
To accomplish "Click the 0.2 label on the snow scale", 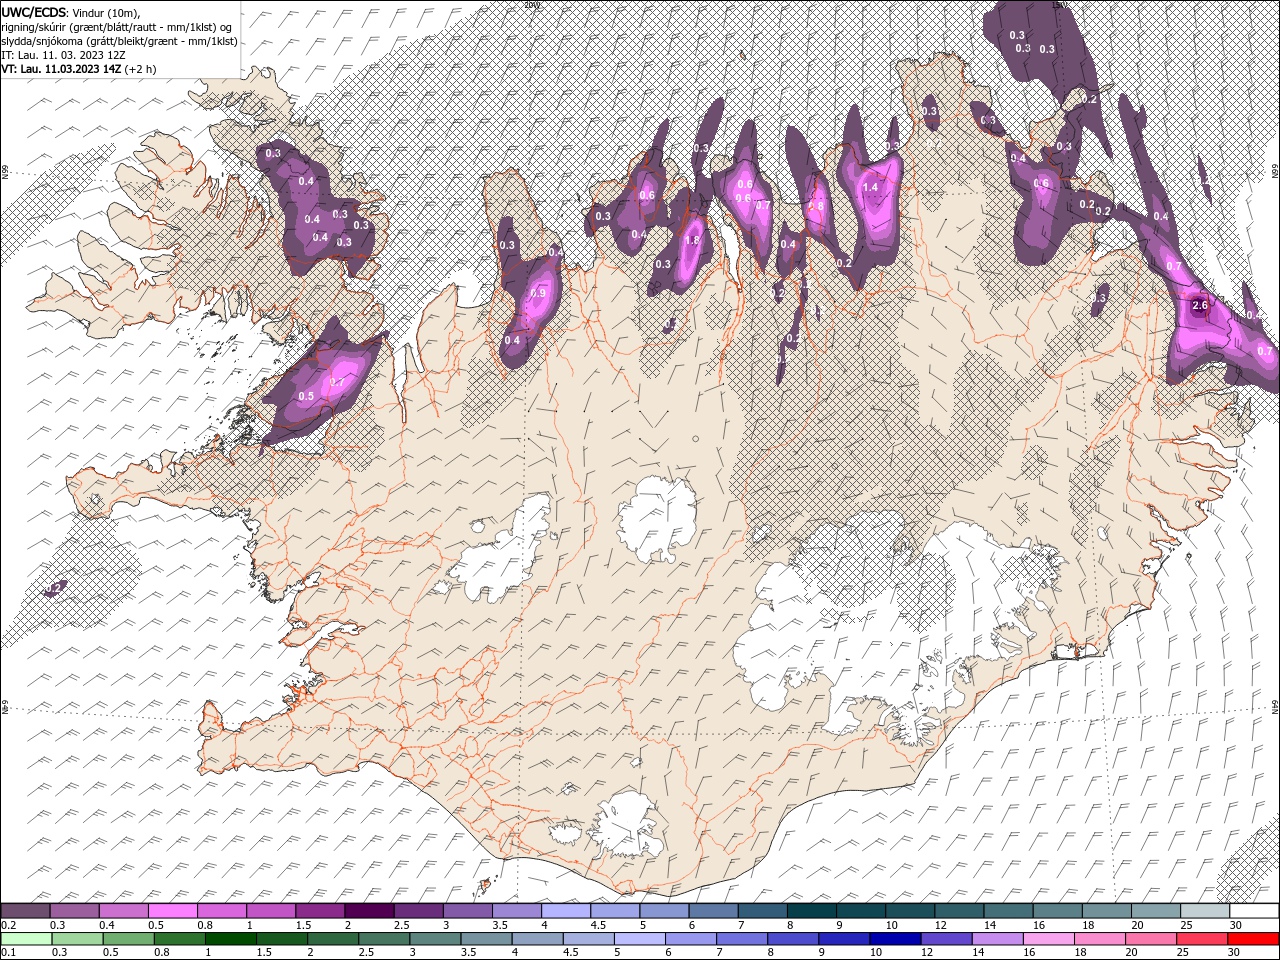I will click(8, 925).
